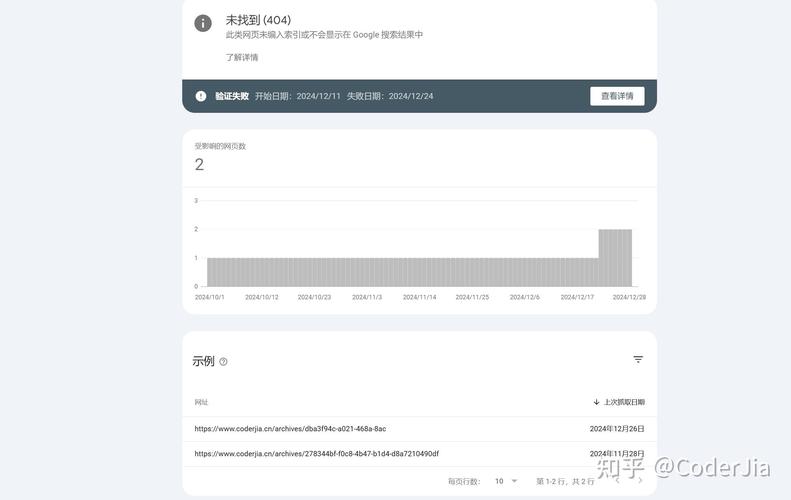Click the 未找到 (404) heading
The image size is (791, 500).
point(258,20)
